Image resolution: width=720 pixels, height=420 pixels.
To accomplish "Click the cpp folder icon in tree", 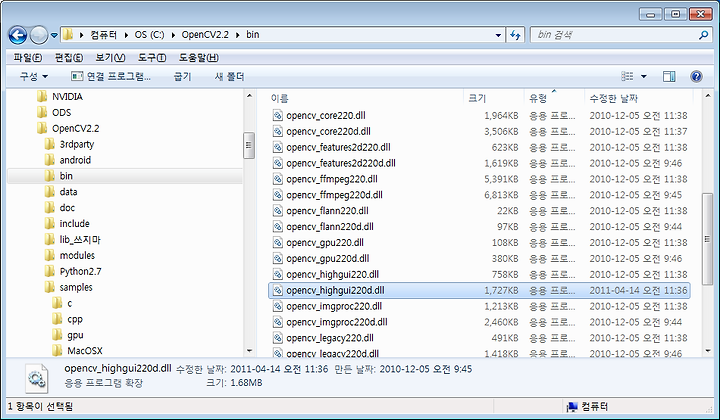I will 57,319.
